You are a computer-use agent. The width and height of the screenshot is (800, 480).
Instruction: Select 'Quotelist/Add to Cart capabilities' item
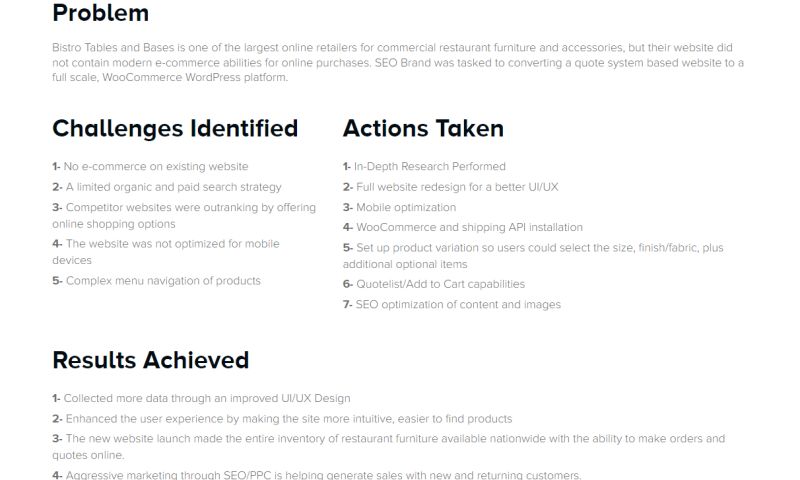tap(433, 284)
